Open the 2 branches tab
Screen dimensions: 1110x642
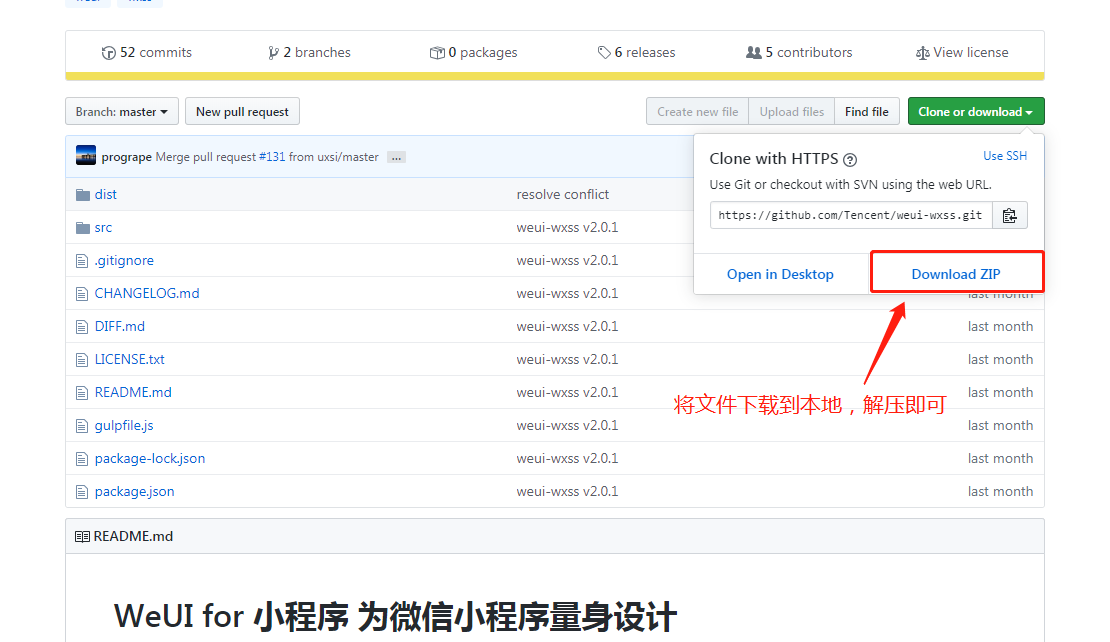(309, 52)
